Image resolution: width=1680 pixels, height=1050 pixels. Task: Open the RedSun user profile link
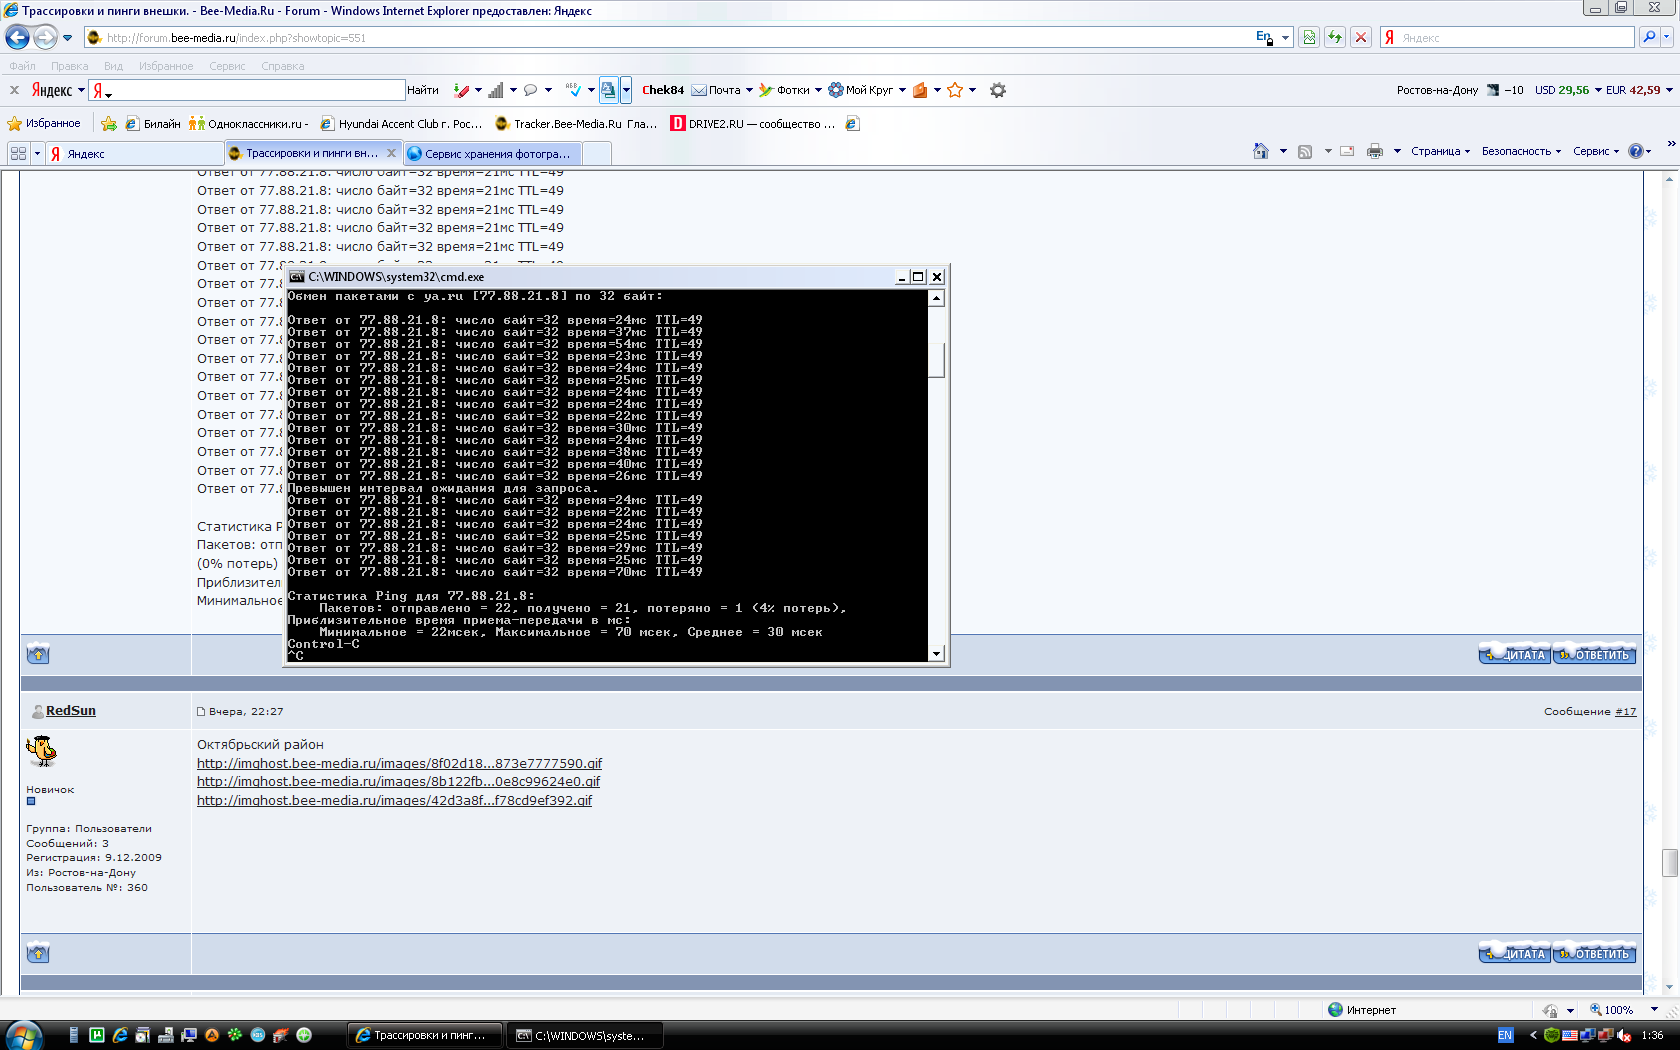coord(71,711)
